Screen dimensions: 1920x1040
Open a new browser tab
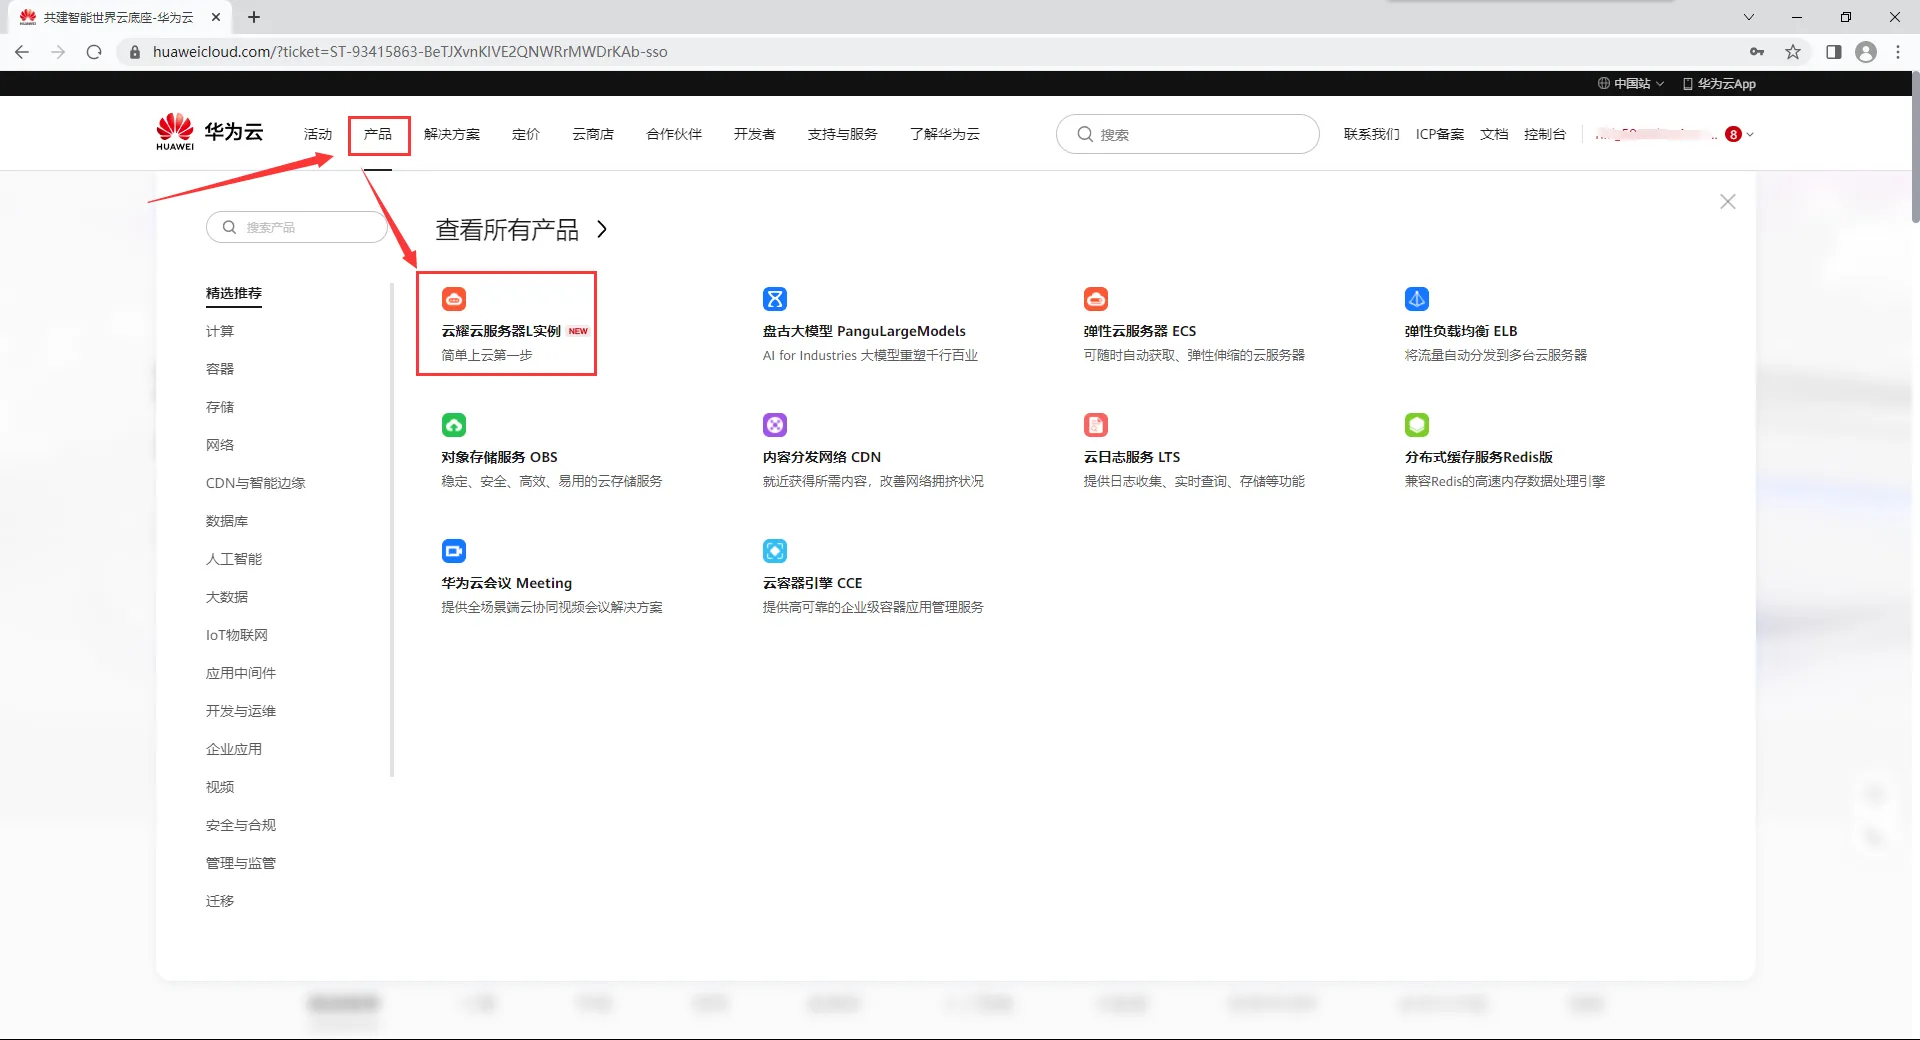254,17
